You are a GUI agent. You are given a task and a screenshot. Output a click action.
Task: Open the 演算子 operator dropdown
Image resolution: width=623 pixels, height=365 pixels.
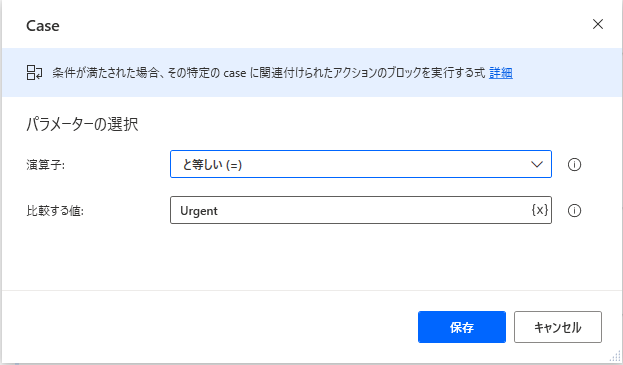361,164
